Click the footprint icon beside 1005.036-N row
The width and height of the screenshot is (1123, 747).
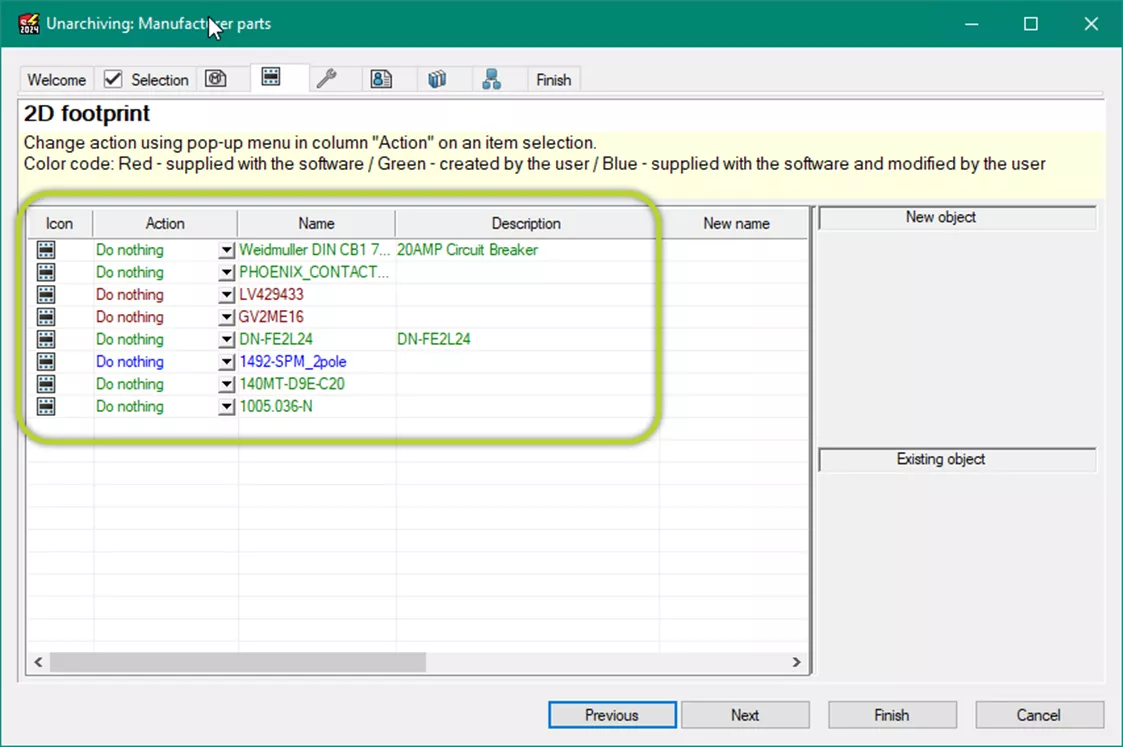pyautogui.click(x=46, y=406)
